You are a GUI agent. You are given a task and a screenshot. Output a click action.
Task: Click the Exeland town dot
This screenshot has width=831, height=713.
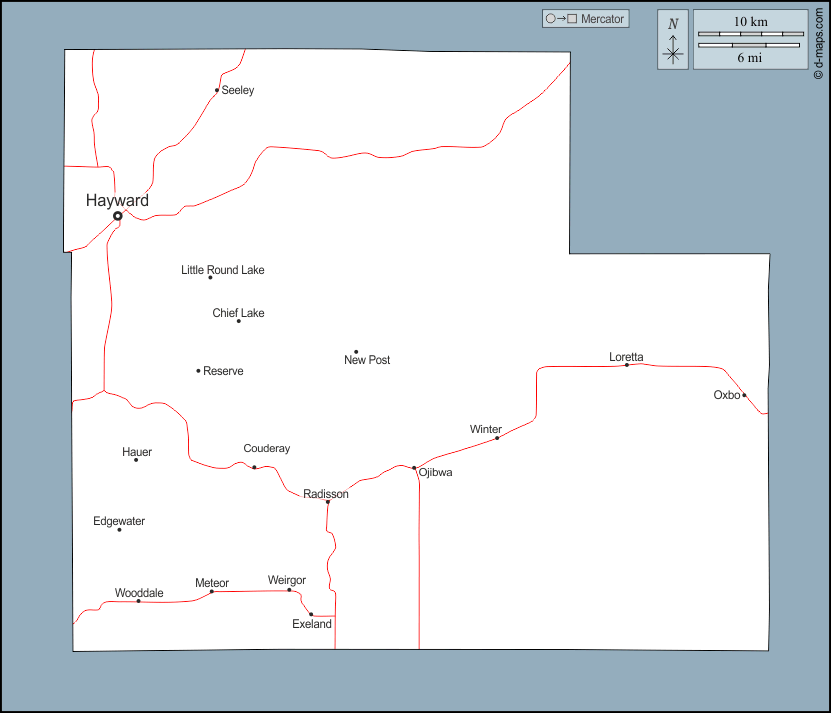pos(311,614)
